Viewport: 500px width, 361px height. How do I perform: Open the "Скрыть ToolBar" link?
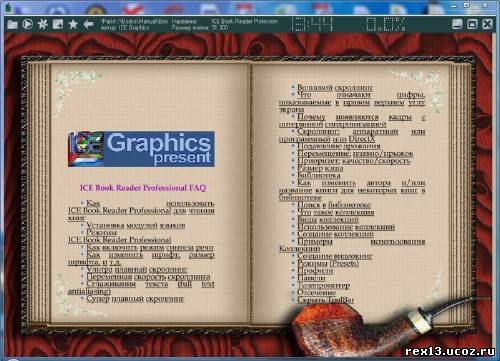(326, 300)
